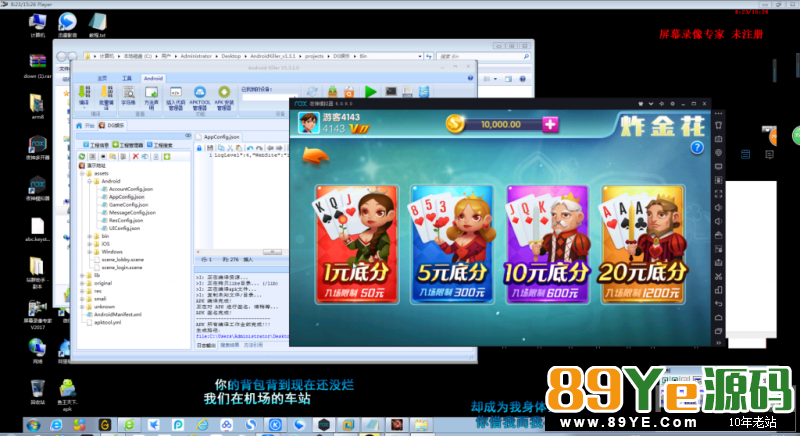
Task: Click the Windows Start button on taskbar
Action: pyautogui.click(x=33, y=424)
